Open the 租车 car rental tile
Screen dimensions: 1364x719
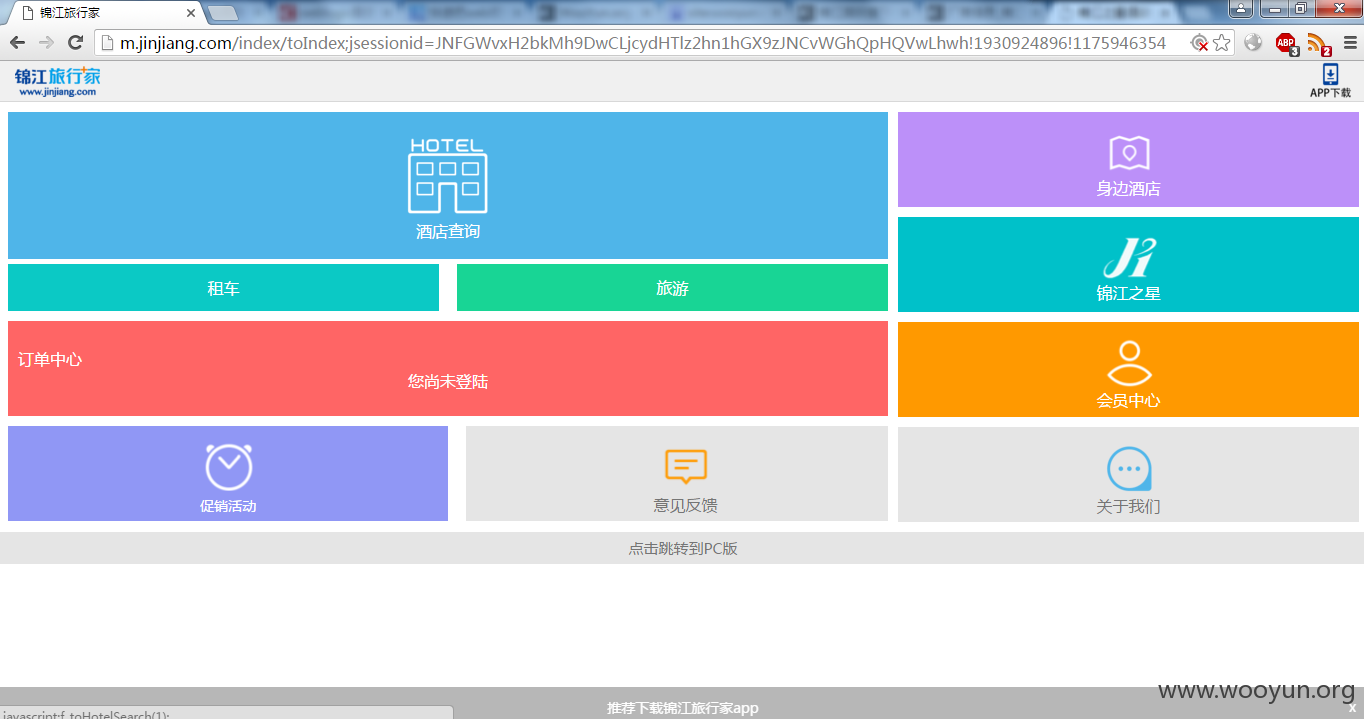pyautogui.click(x=223, y=288)
